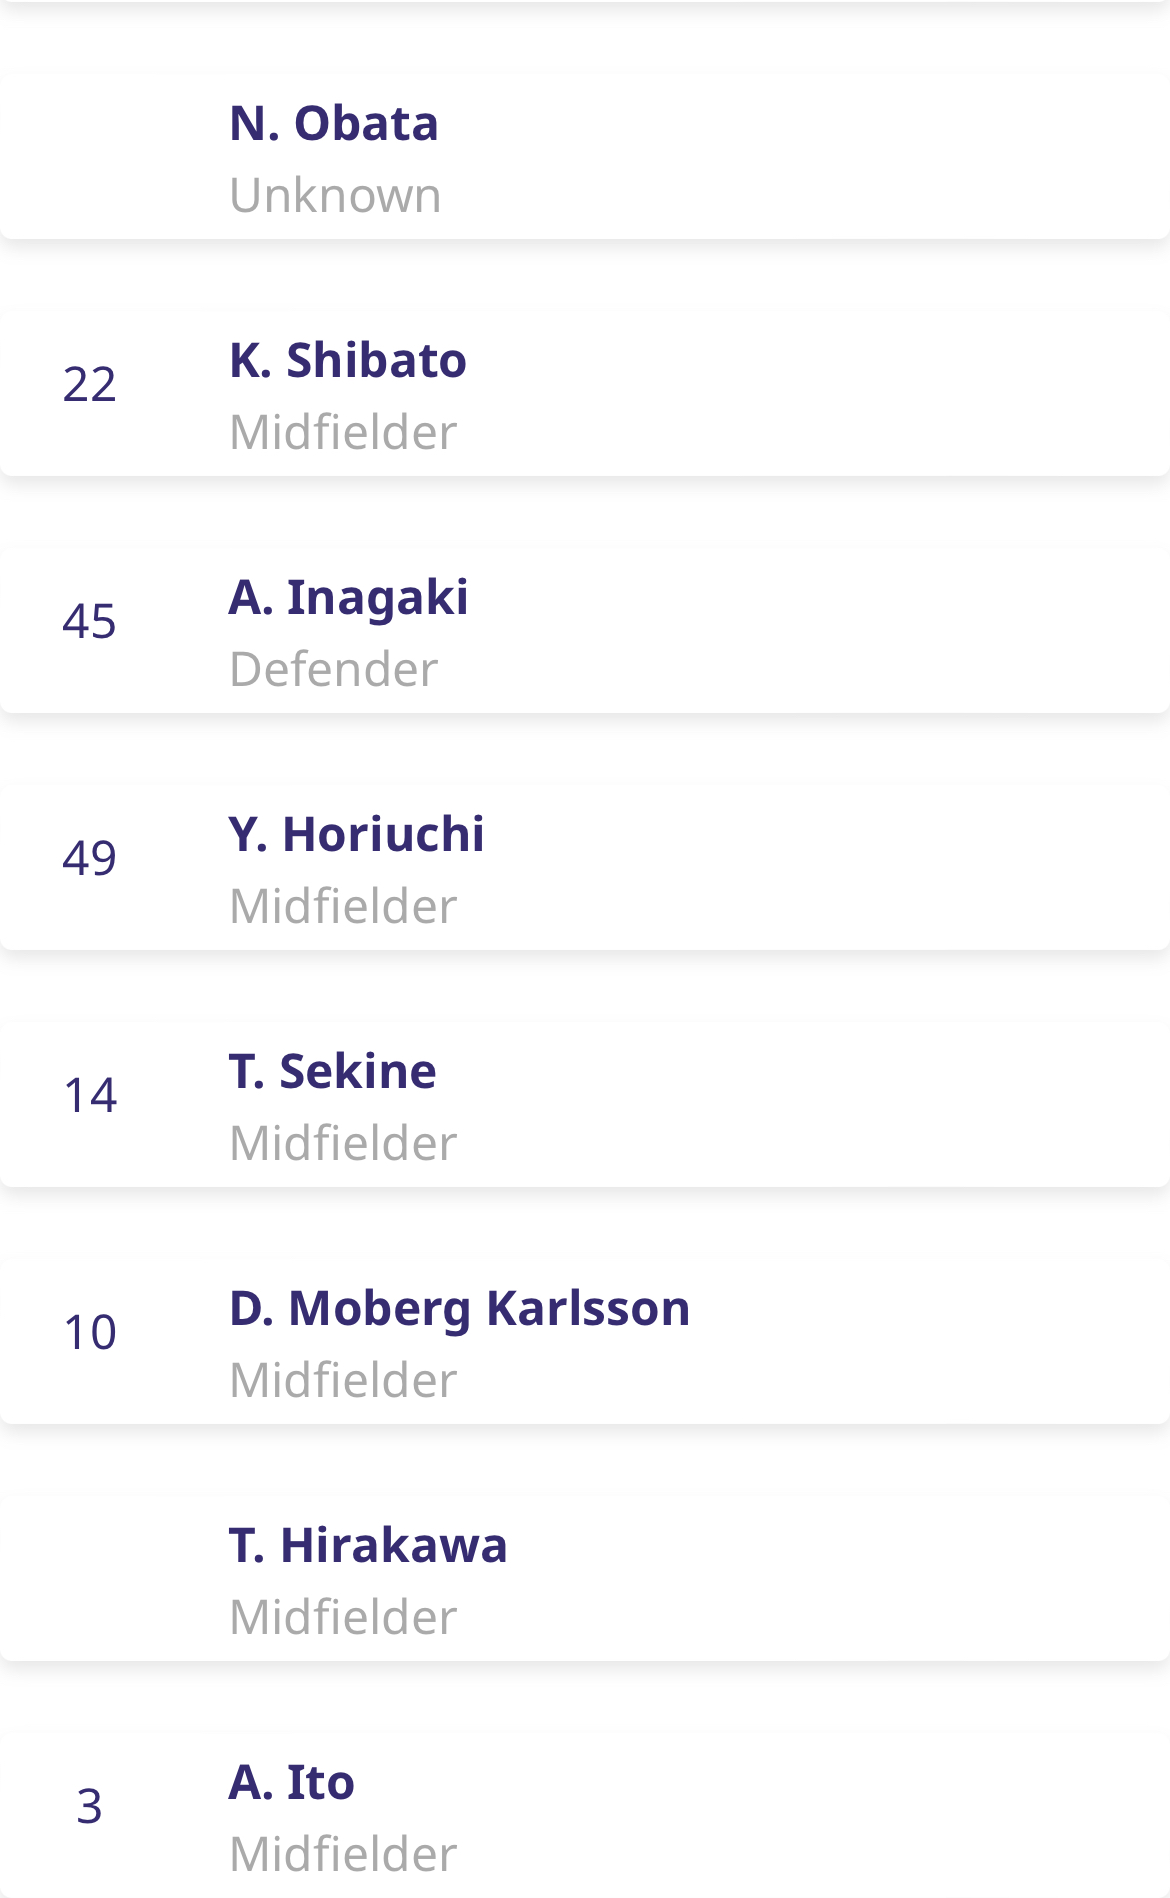Screen dimensions: 1170x1898
Task: Open T. Sekine player profile
Action: tap(332, 1072)
